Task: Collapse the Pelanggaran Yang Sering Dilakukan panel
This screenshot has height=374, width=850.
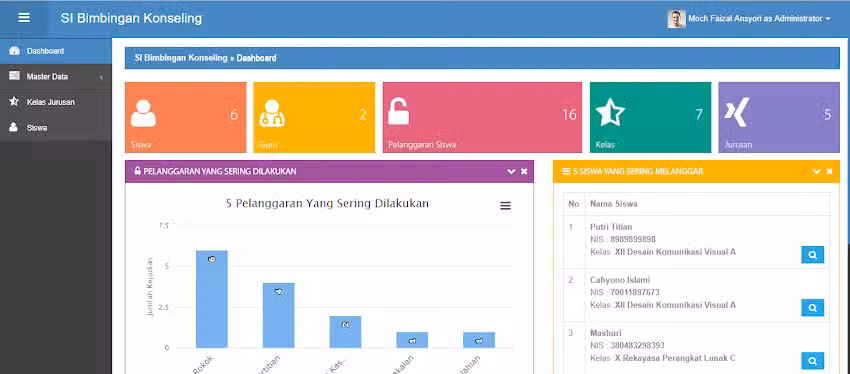Action: (511, 171)
